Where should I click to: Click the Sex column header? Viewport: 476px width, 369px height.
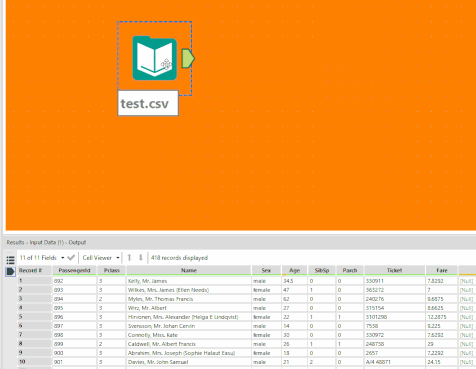(x=266, y=270)
